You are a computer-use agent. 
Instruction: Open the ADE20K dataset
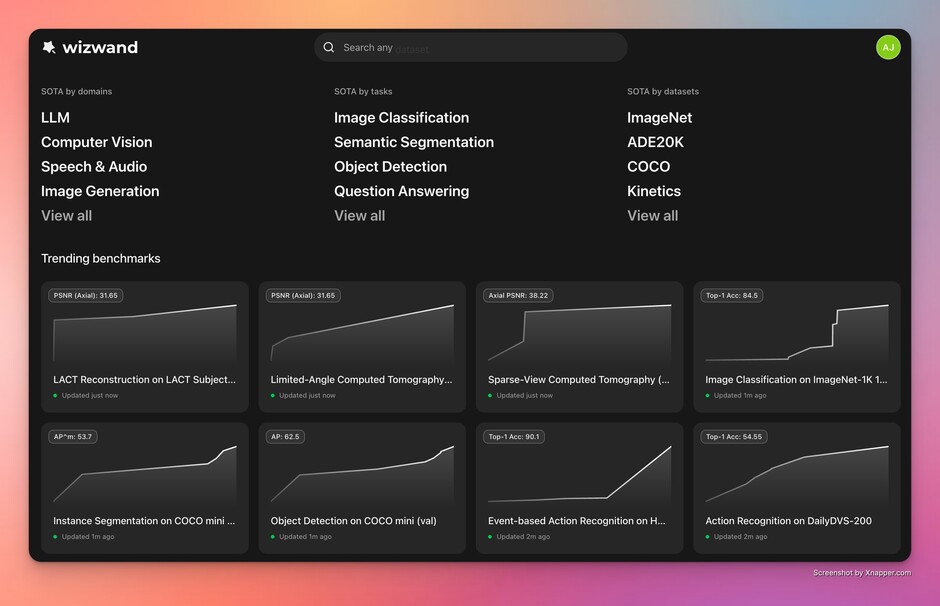(x=655, y=142)
